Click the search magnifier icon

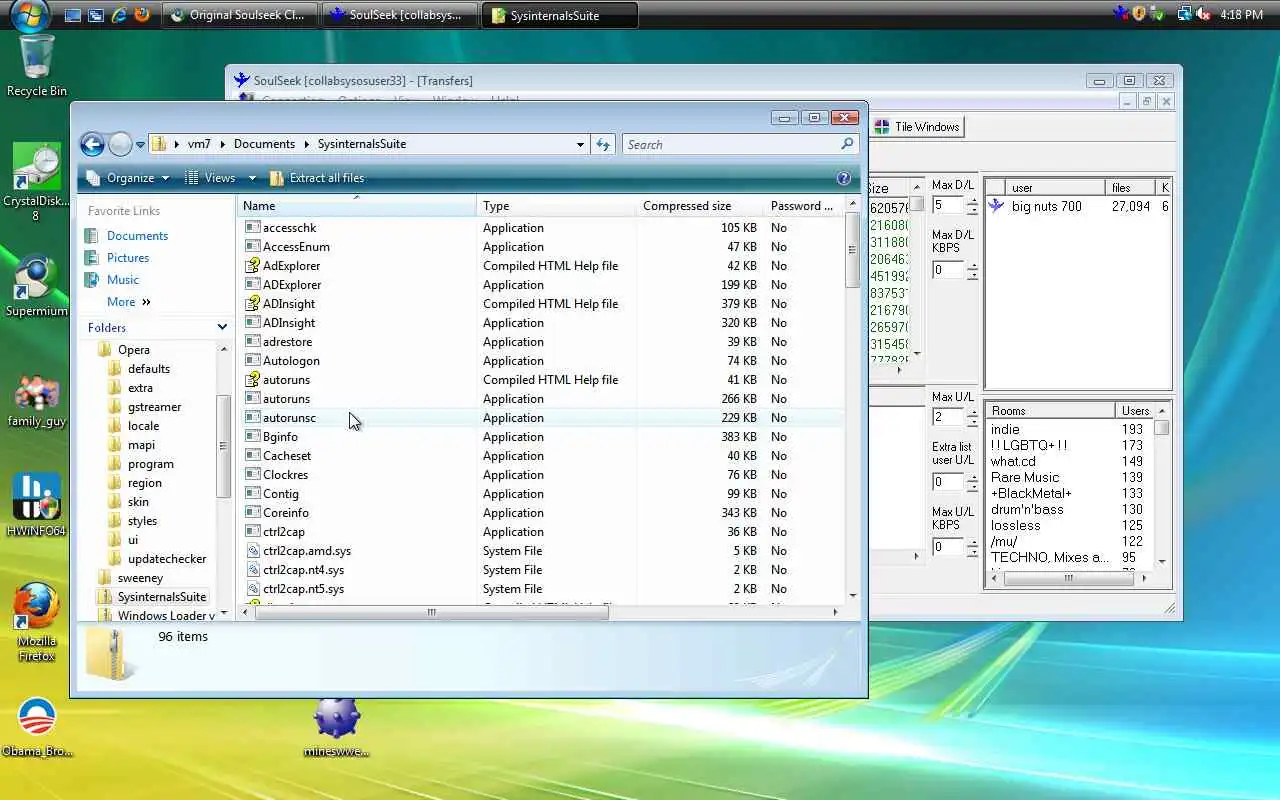[x=847, y=144]
